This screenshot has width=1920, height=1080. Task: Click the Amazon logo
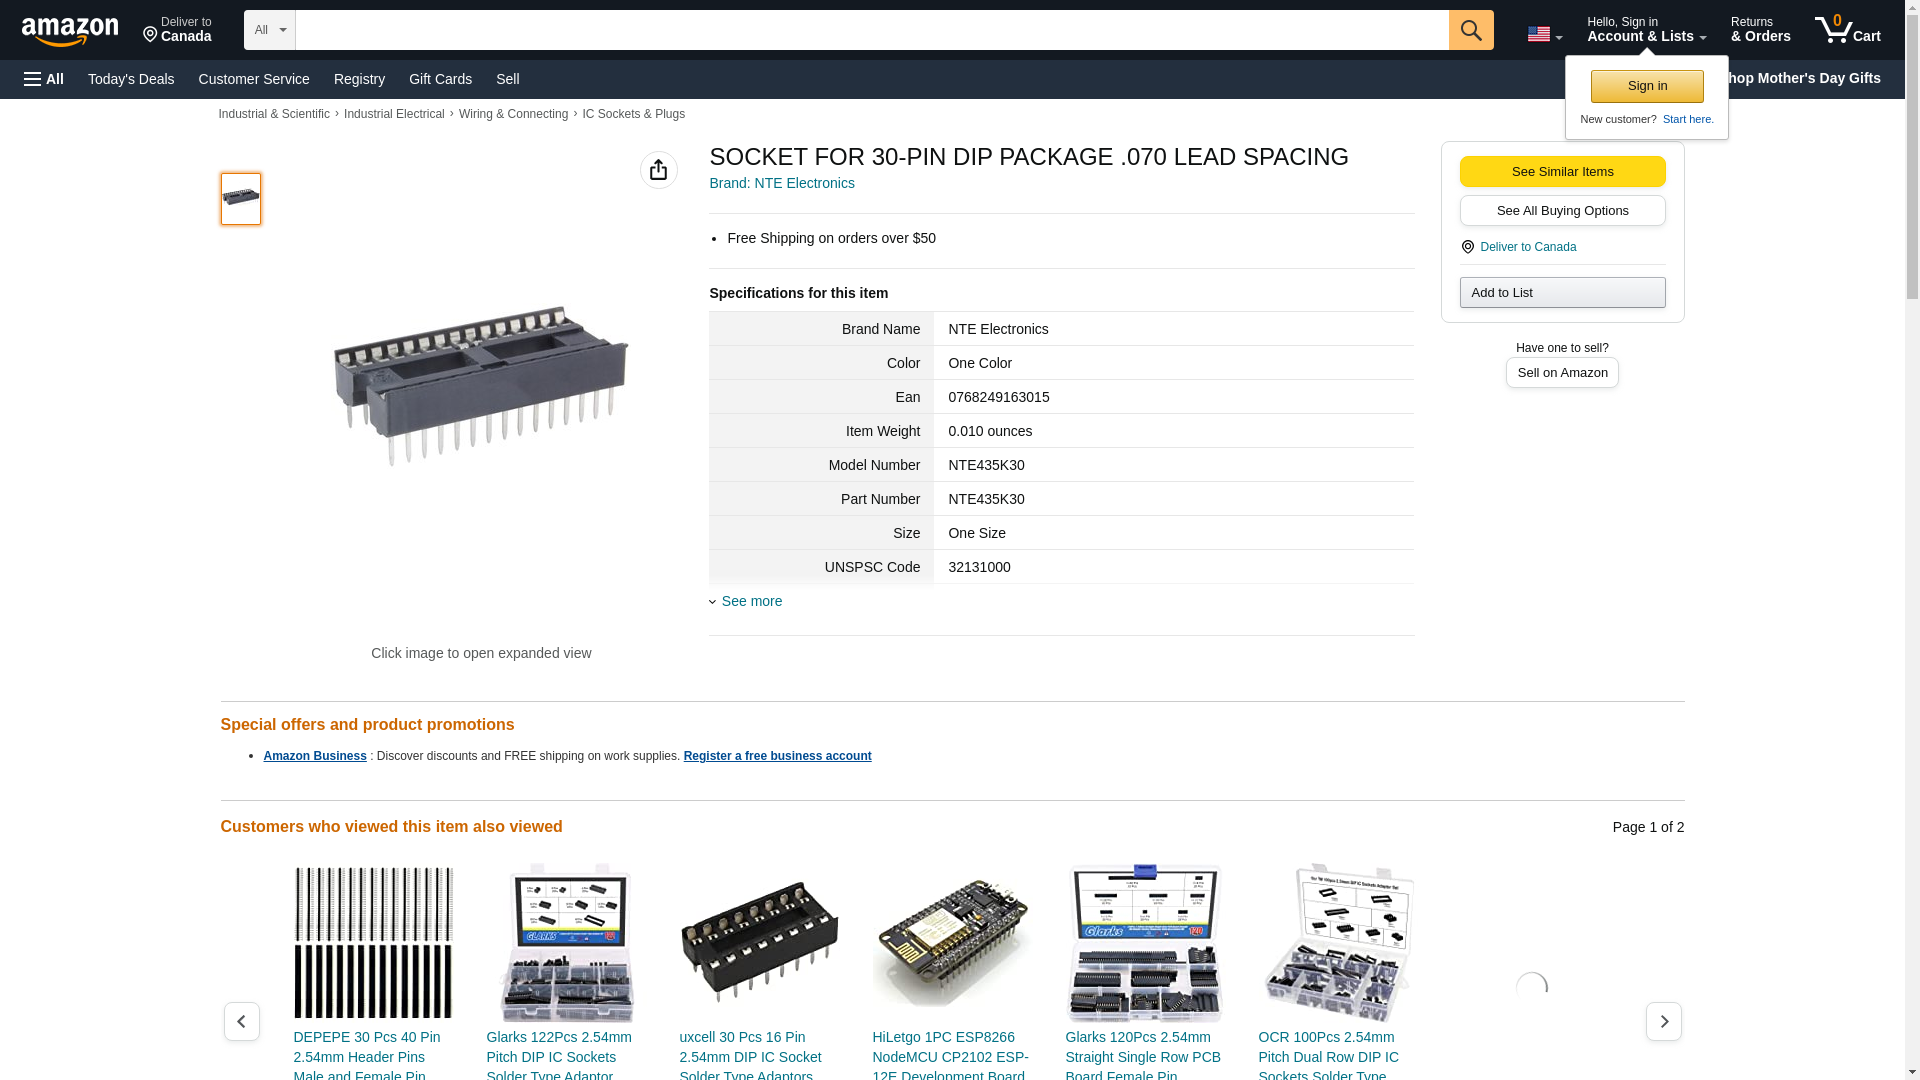pos(70,31)
